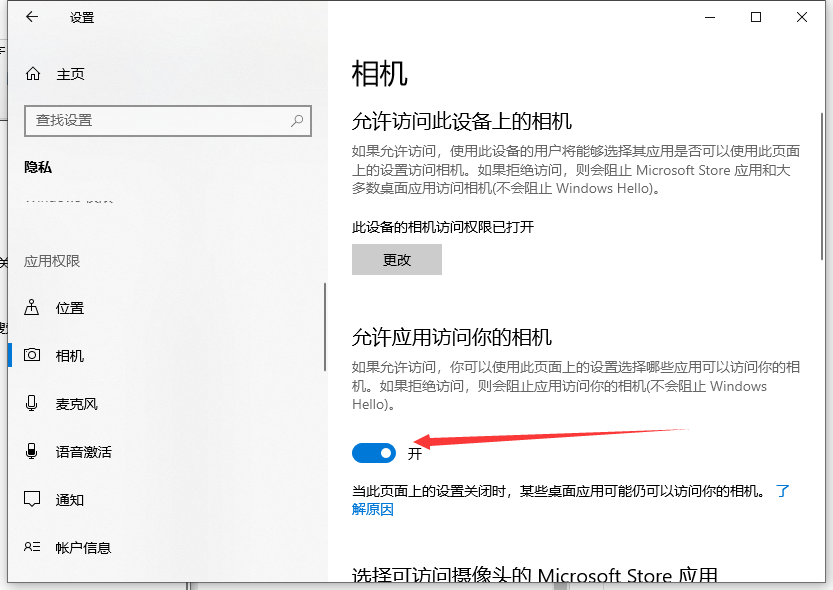
Task: Click the location pin icon in the sidebar
Action: pos(33,308)
